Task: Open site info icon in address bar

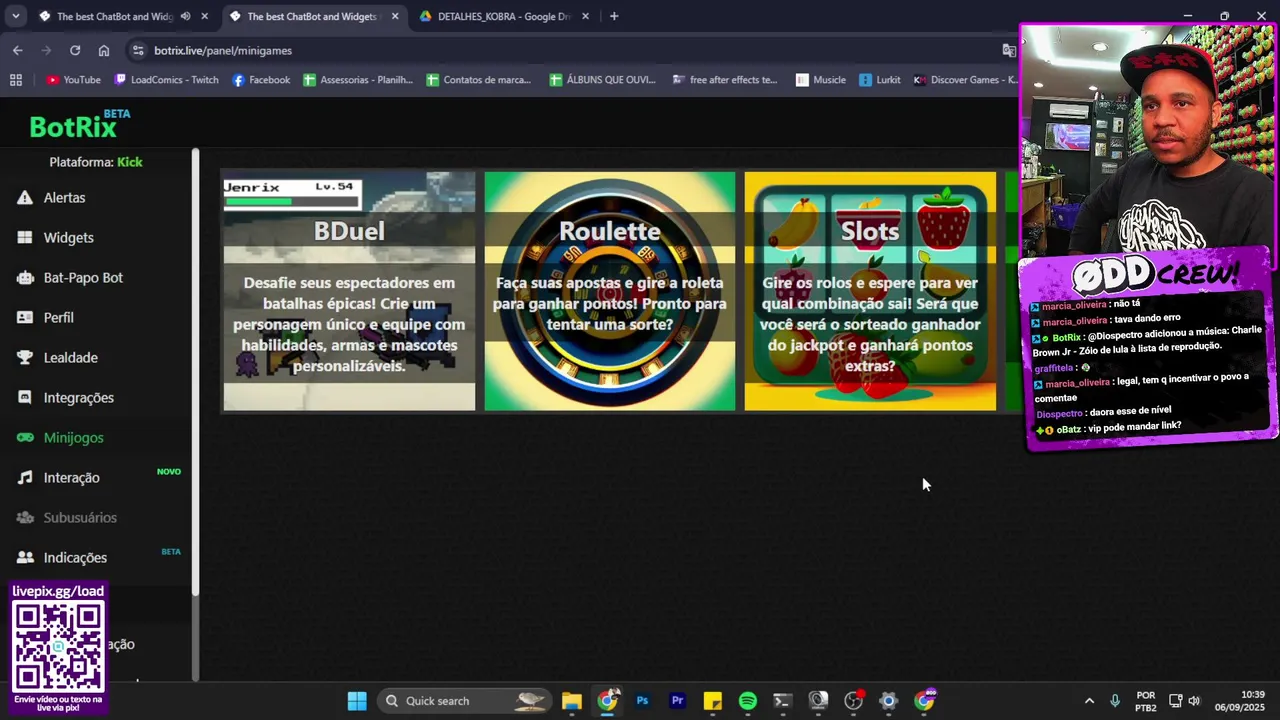Action: point(138,50)
